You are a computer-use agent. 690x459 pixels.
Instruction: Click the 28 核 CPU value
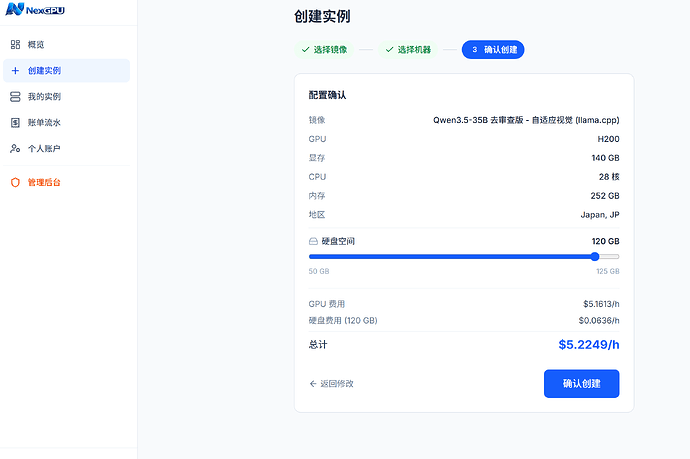(609, 177)
